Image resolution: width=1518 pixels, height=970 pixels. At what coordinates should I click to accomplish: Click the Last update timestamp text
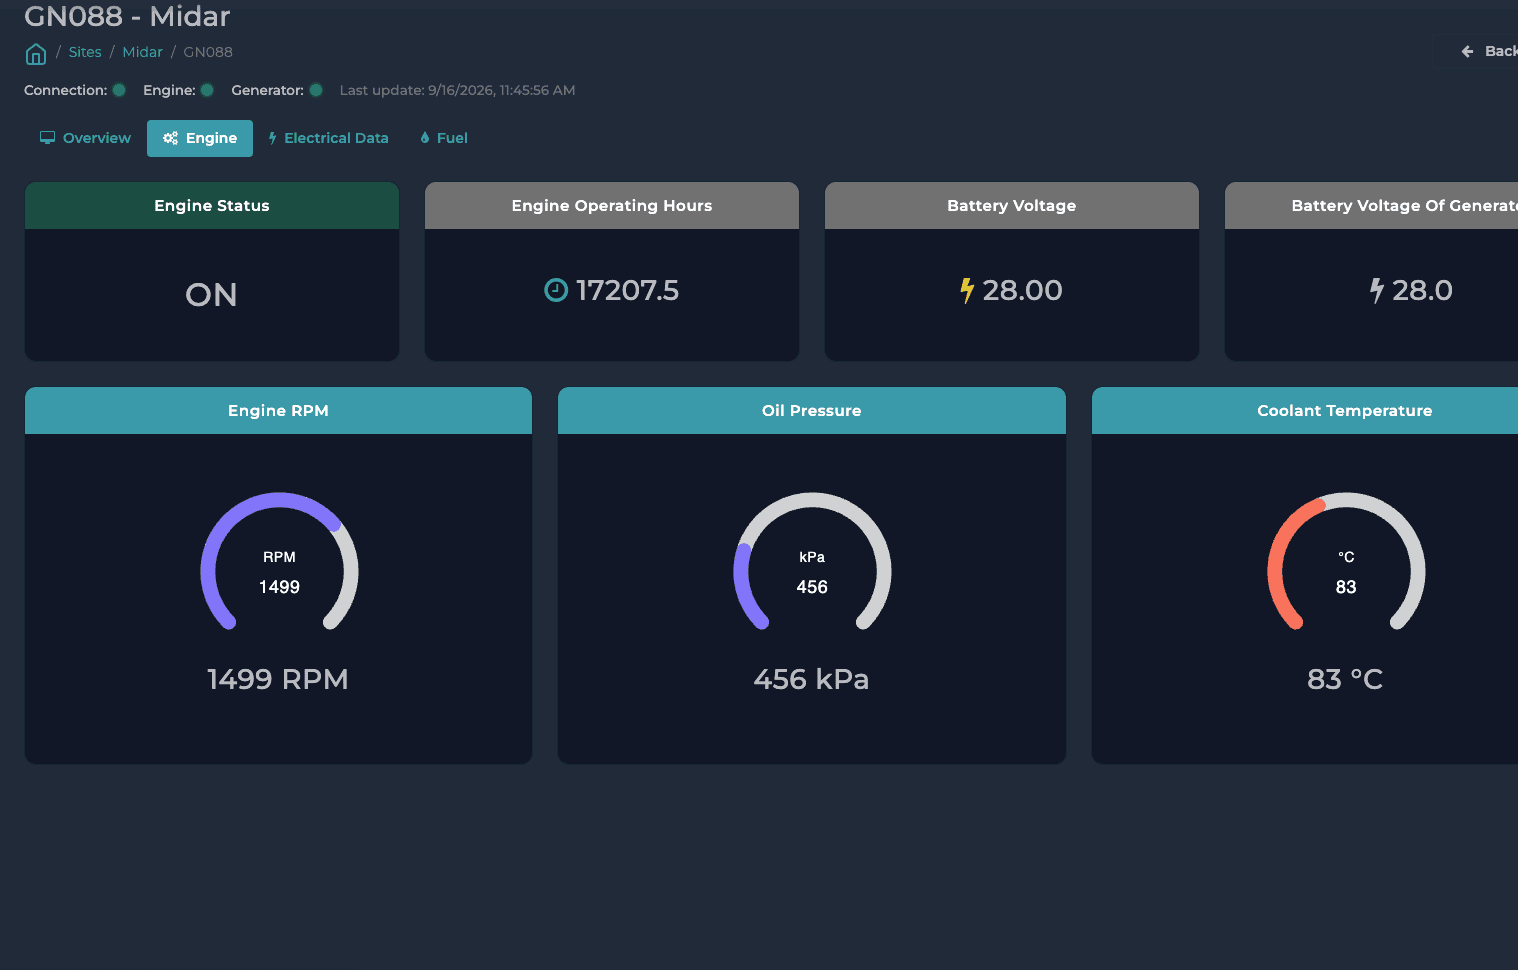pyautogui.click(x=457, y=90)
